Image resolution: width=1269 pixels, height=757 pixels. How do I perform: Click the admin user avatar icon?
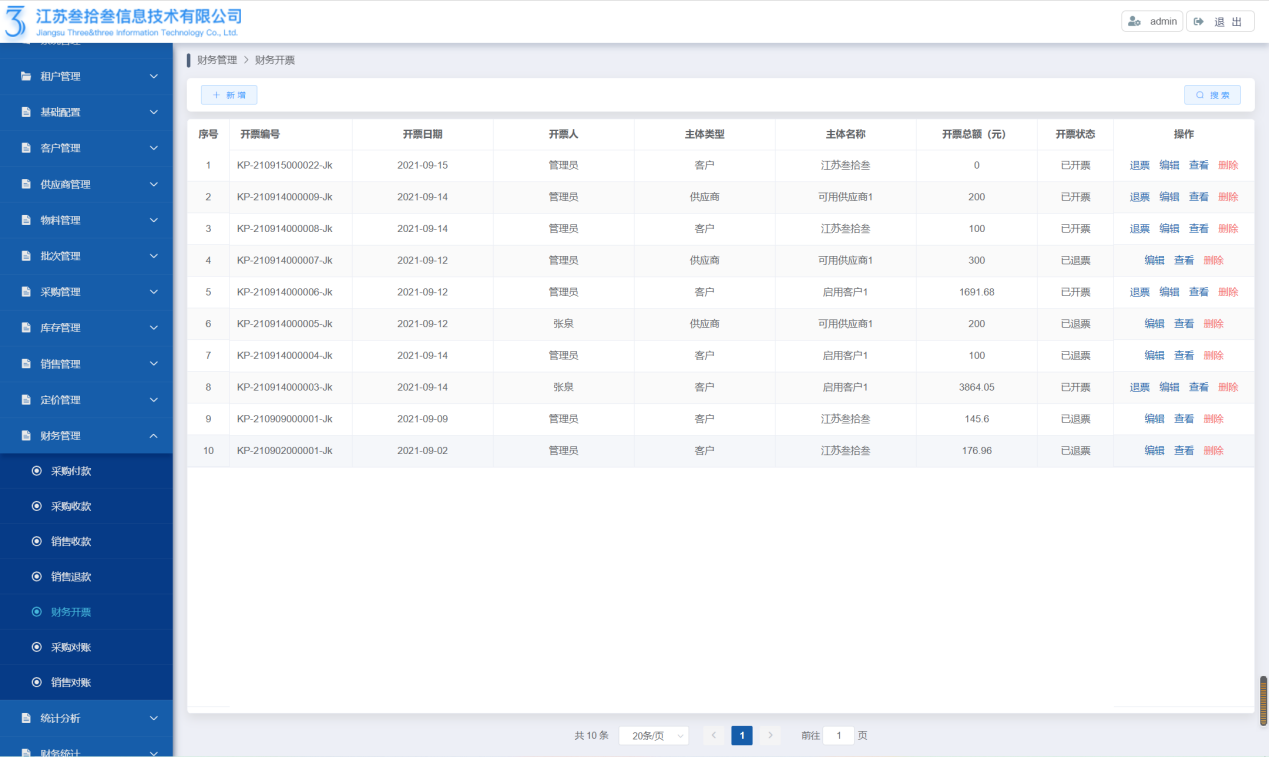[1134, 22]
